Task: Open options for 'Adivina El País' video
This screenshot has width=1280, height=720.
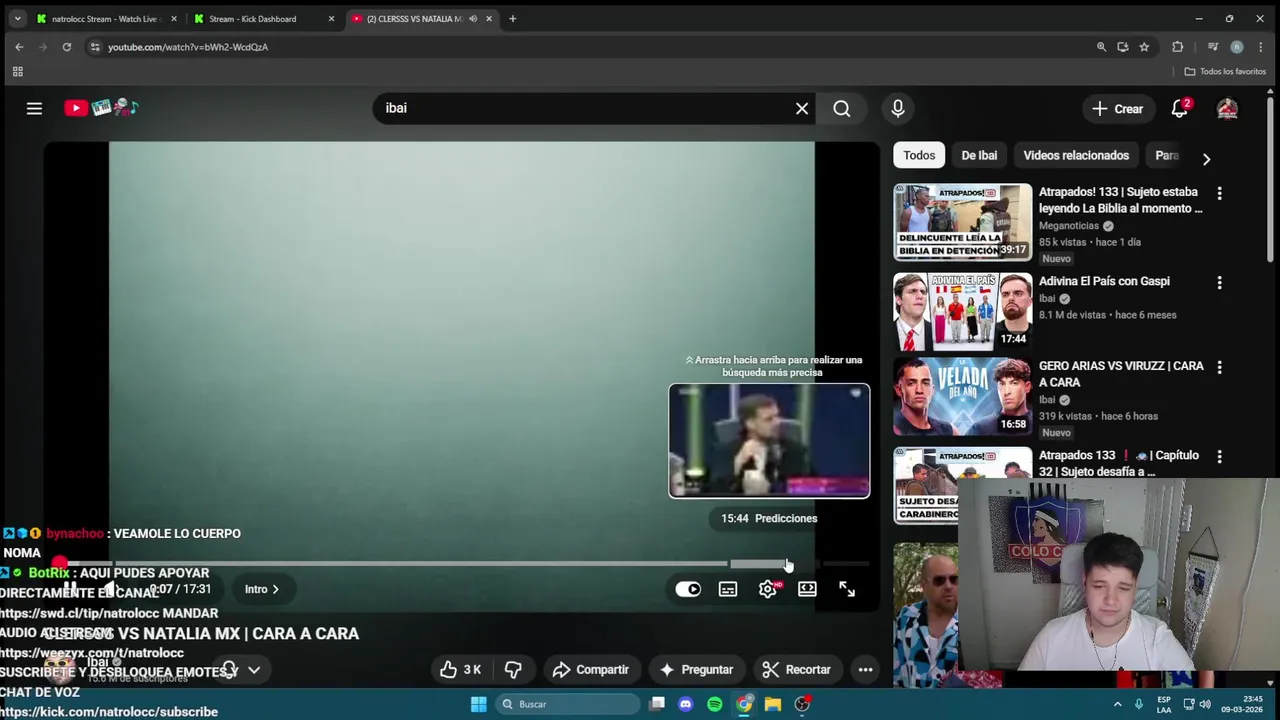Action: pos(1219,283)
